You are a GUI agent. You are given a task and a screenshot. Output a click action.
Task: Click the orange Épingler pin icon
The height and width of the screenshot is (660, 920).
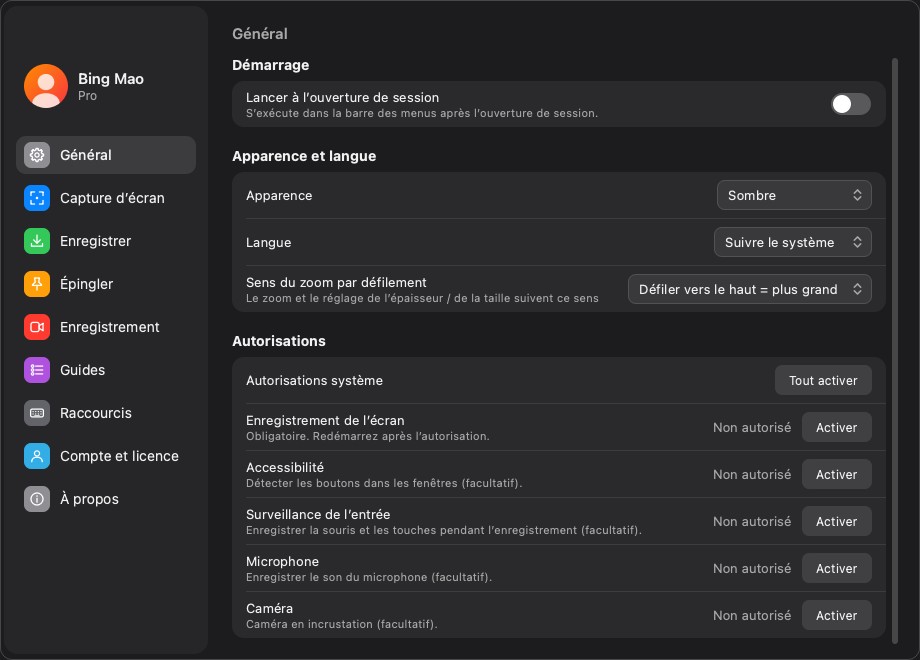(37, 284)
